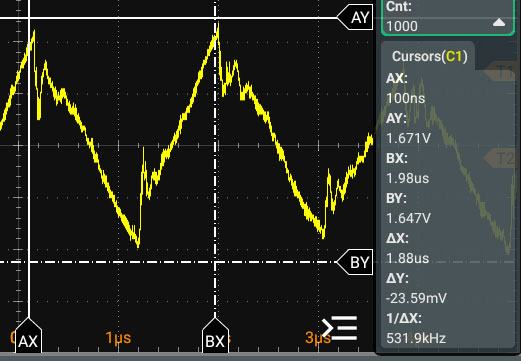Select the BX 1.98us value

pos(408,178)
